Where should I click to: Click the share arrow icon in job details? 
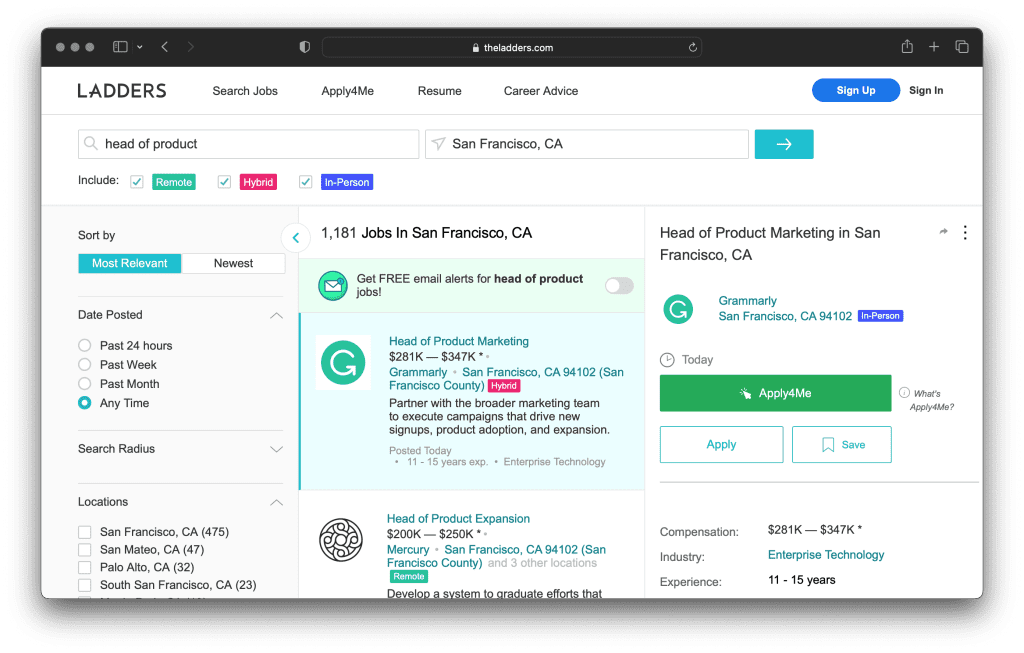click(943, 232)
